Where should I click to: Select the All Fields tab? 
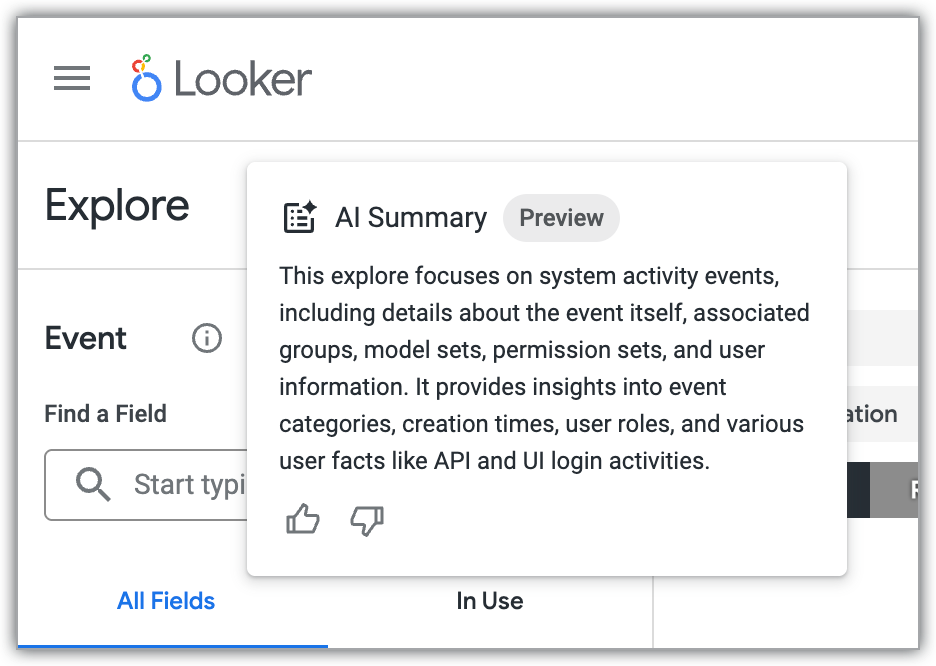166,600
